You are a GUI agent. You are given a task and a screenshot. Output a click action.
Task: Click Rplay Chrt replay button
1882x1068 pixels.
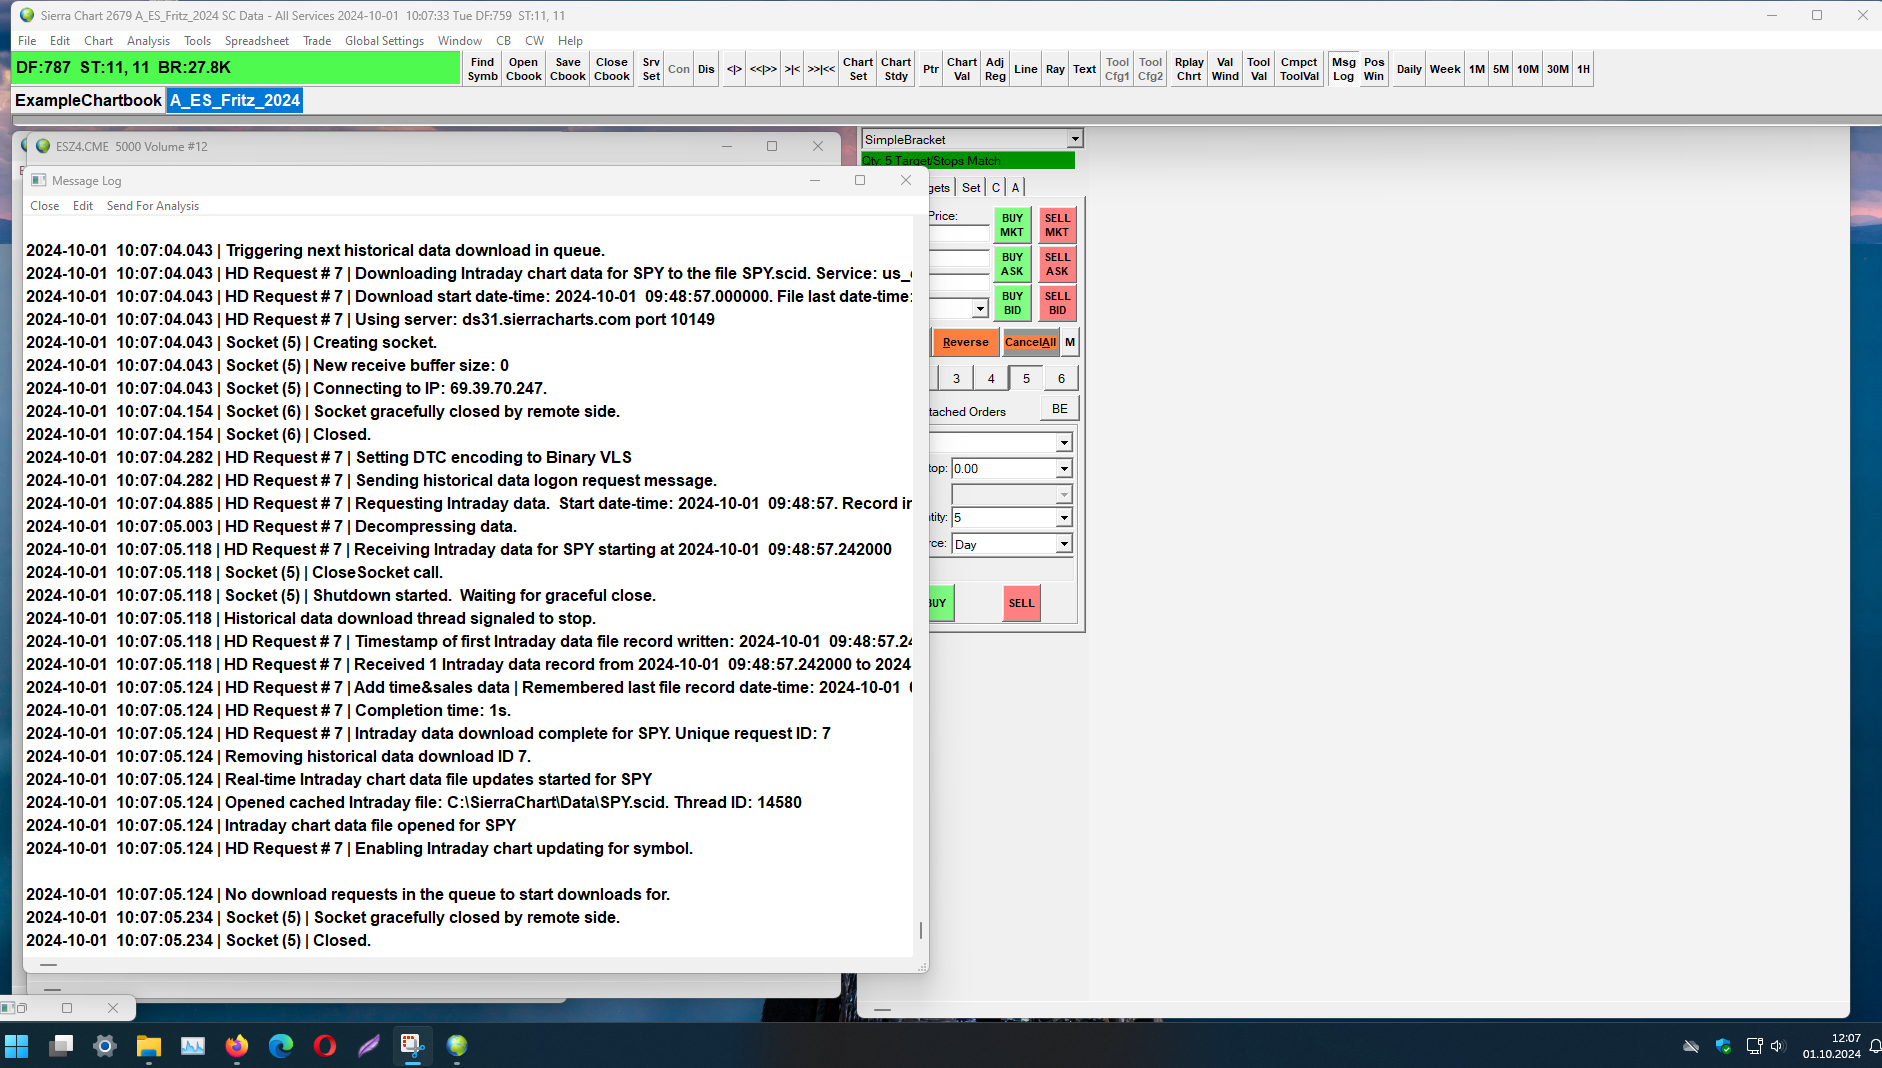pyautogui.click(x=1189, y=69)
